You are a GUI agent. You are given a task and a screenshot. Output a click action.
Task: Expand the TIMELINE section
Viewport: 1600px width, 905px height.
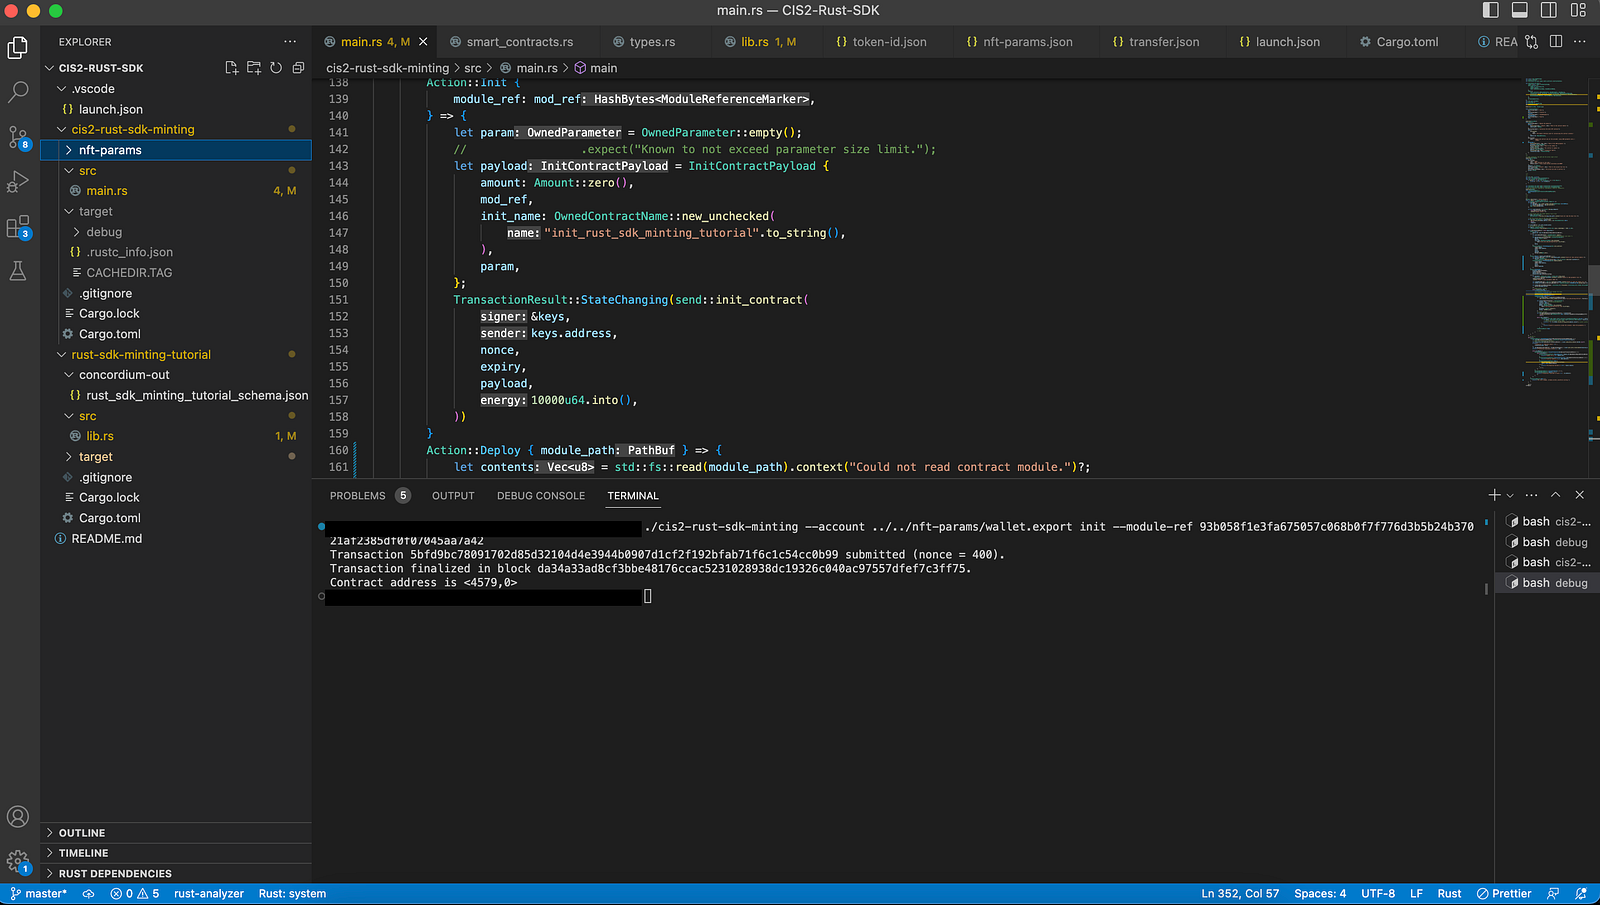(x=175, y=853)
